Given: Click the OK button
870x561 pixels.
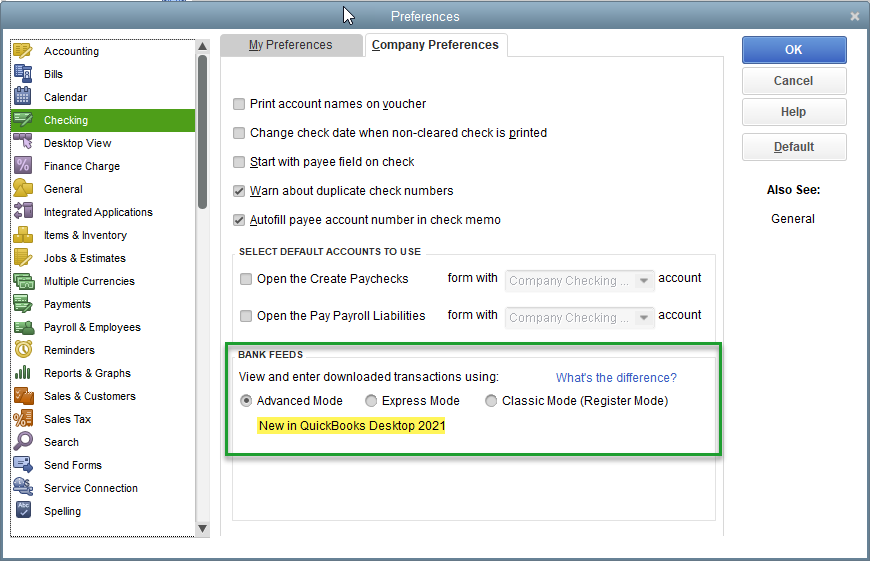Looking at the screenshot, I should click(793, 49).
